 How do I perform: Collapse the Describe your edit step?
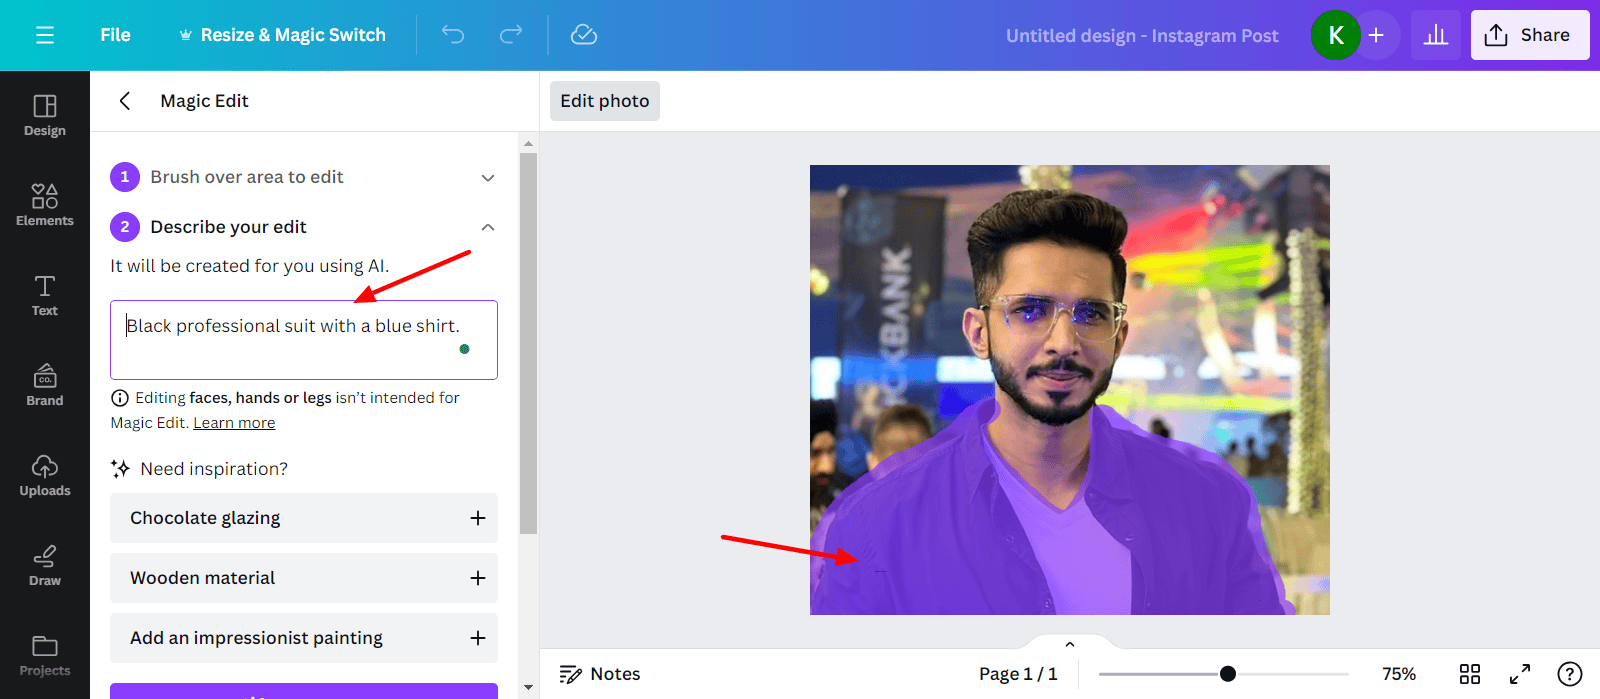click(488, 228)
